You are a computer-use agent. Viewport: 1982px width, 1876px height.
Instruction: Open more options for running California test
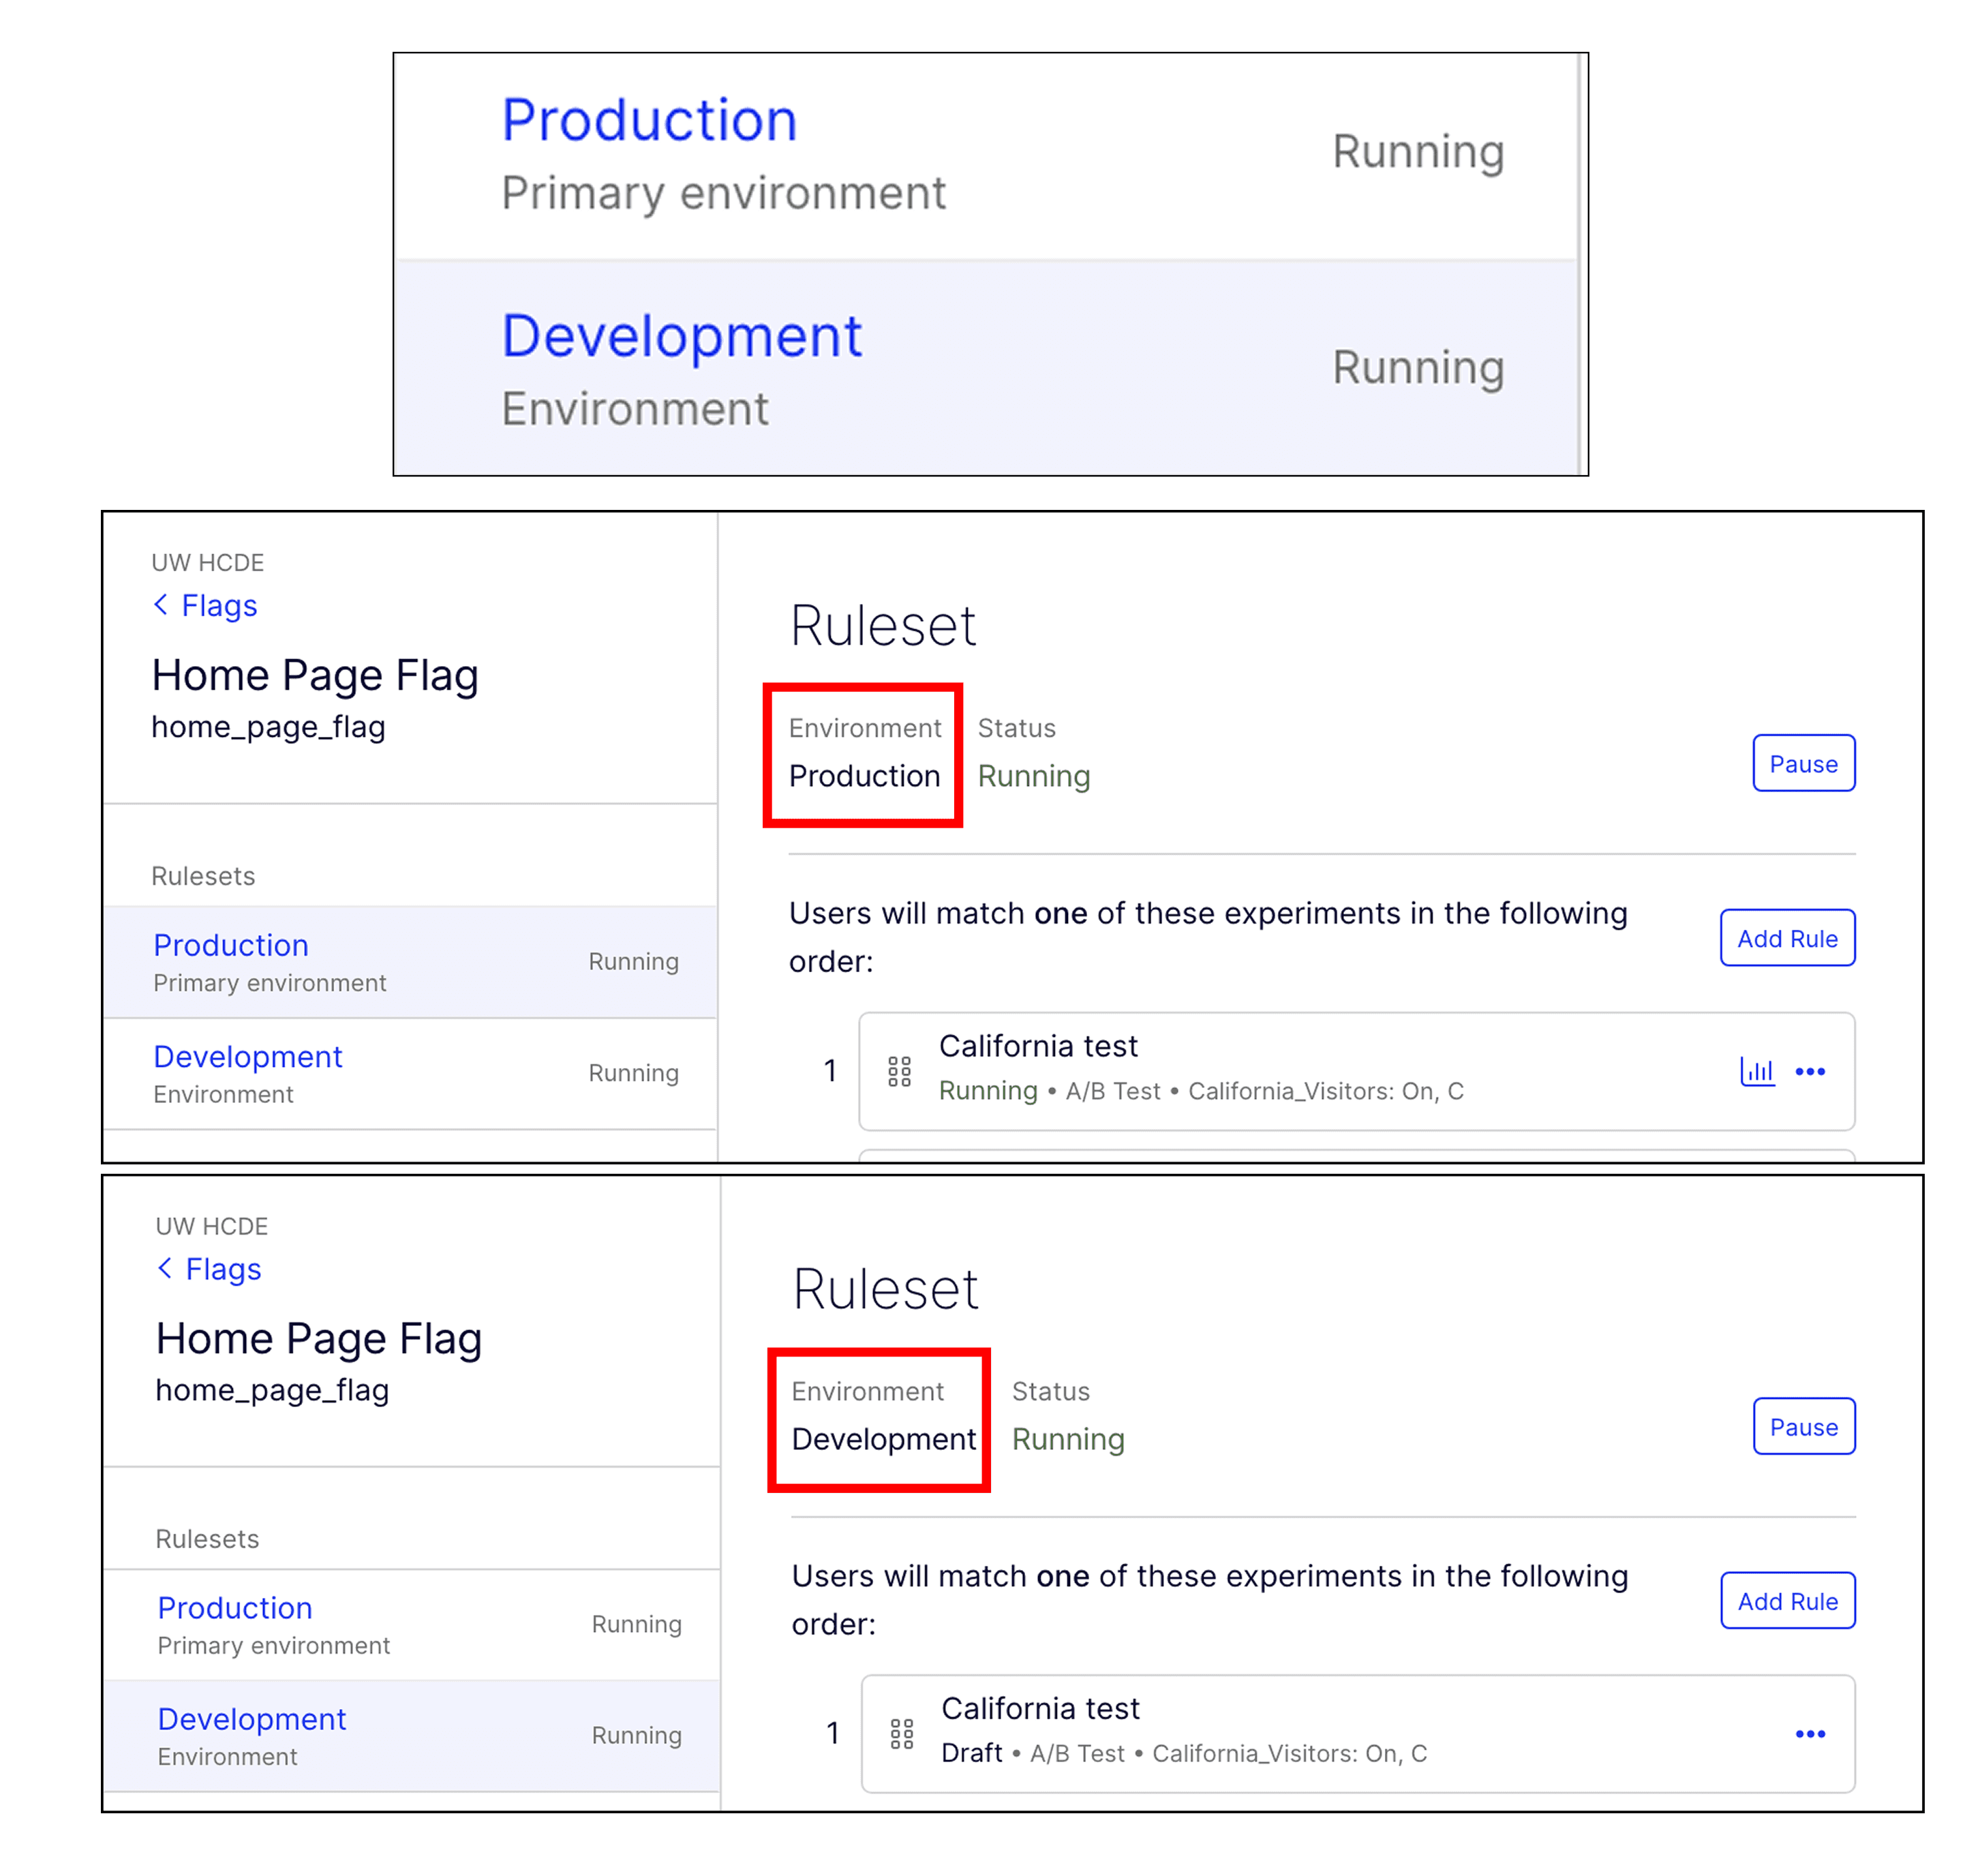[1810, 1071]
